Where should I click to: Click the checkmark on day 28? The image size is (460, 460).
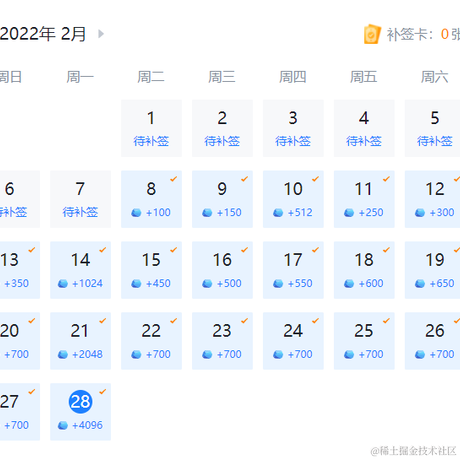(x=103, y=391)
